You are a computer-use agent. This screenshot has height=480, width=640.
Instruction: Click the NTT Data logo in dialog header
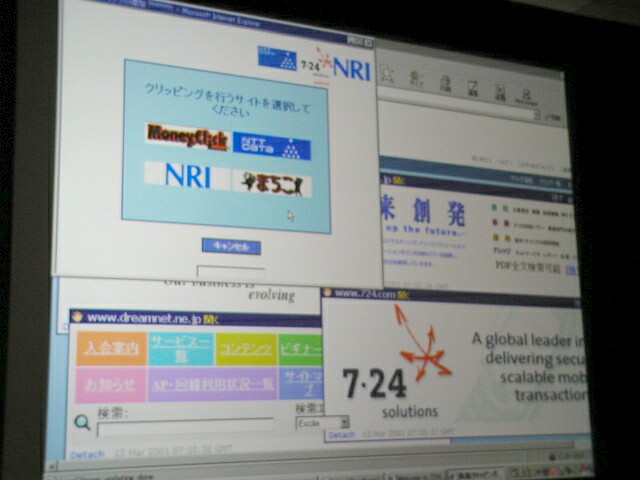[x=276, y=57]
